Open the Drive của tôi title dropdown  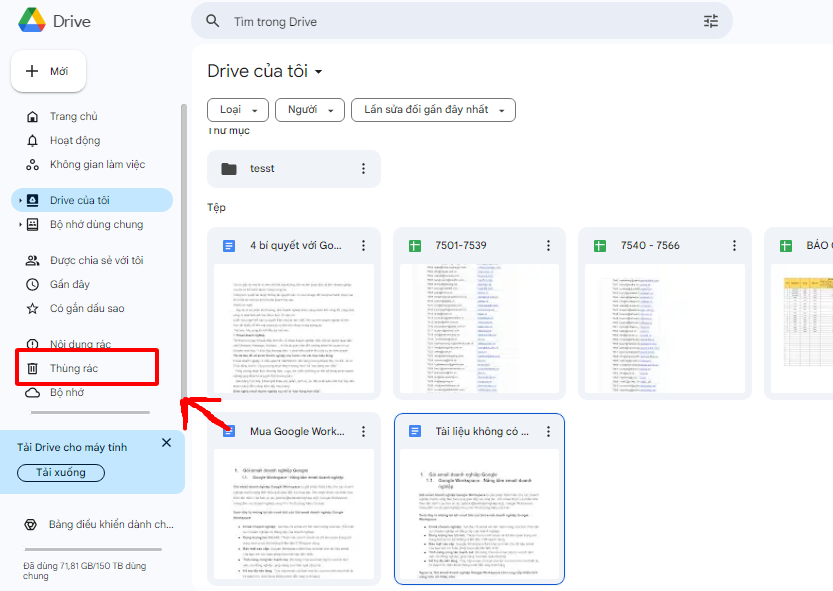319,72
